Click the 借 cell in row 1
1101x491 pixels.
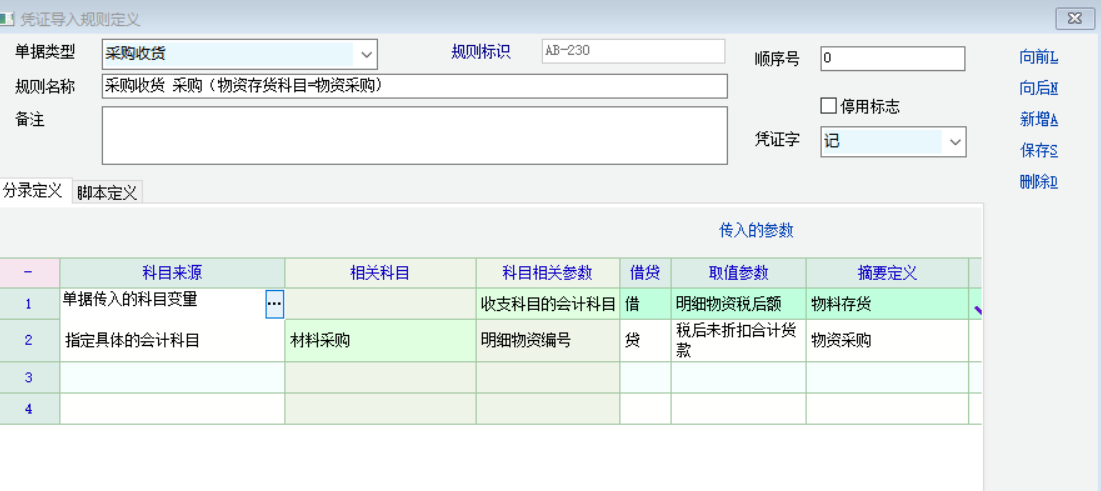[x=645, y=304]
